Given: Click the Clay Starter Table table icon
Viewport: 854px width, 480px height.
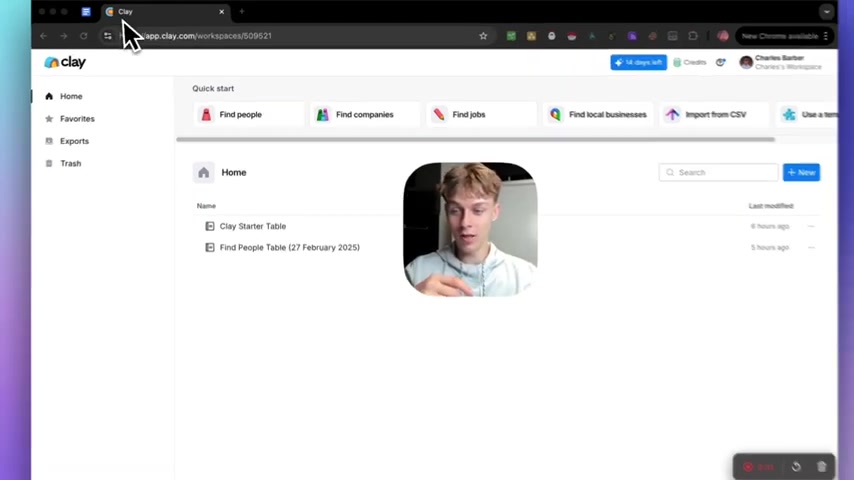Looking at the screenshot, I should 210,226.
